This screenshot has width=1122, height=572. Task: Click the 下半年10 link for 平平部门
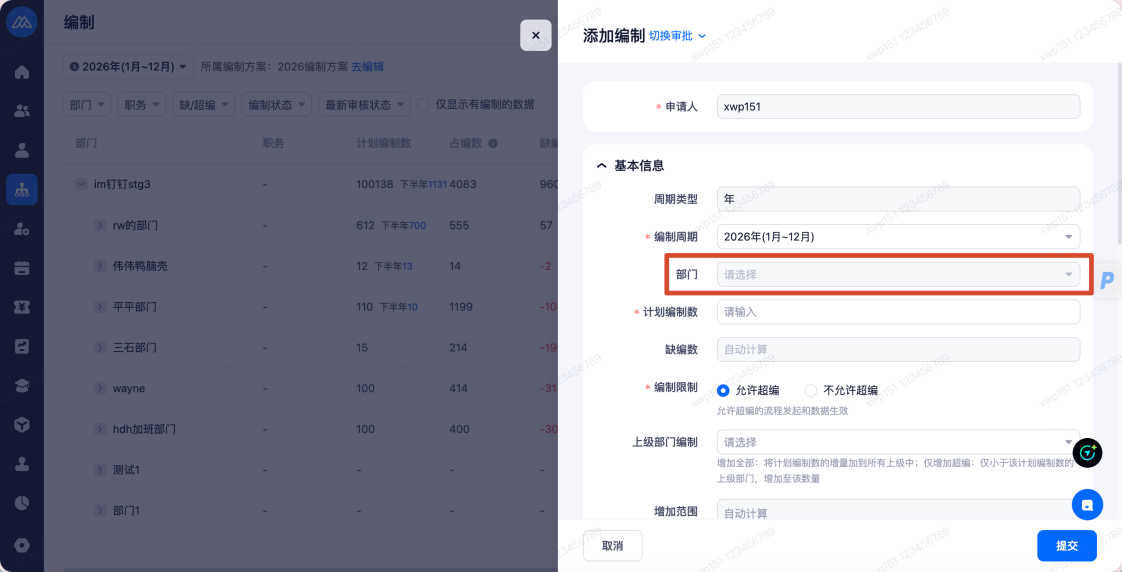pyautogui.click(x=398, y=307)
